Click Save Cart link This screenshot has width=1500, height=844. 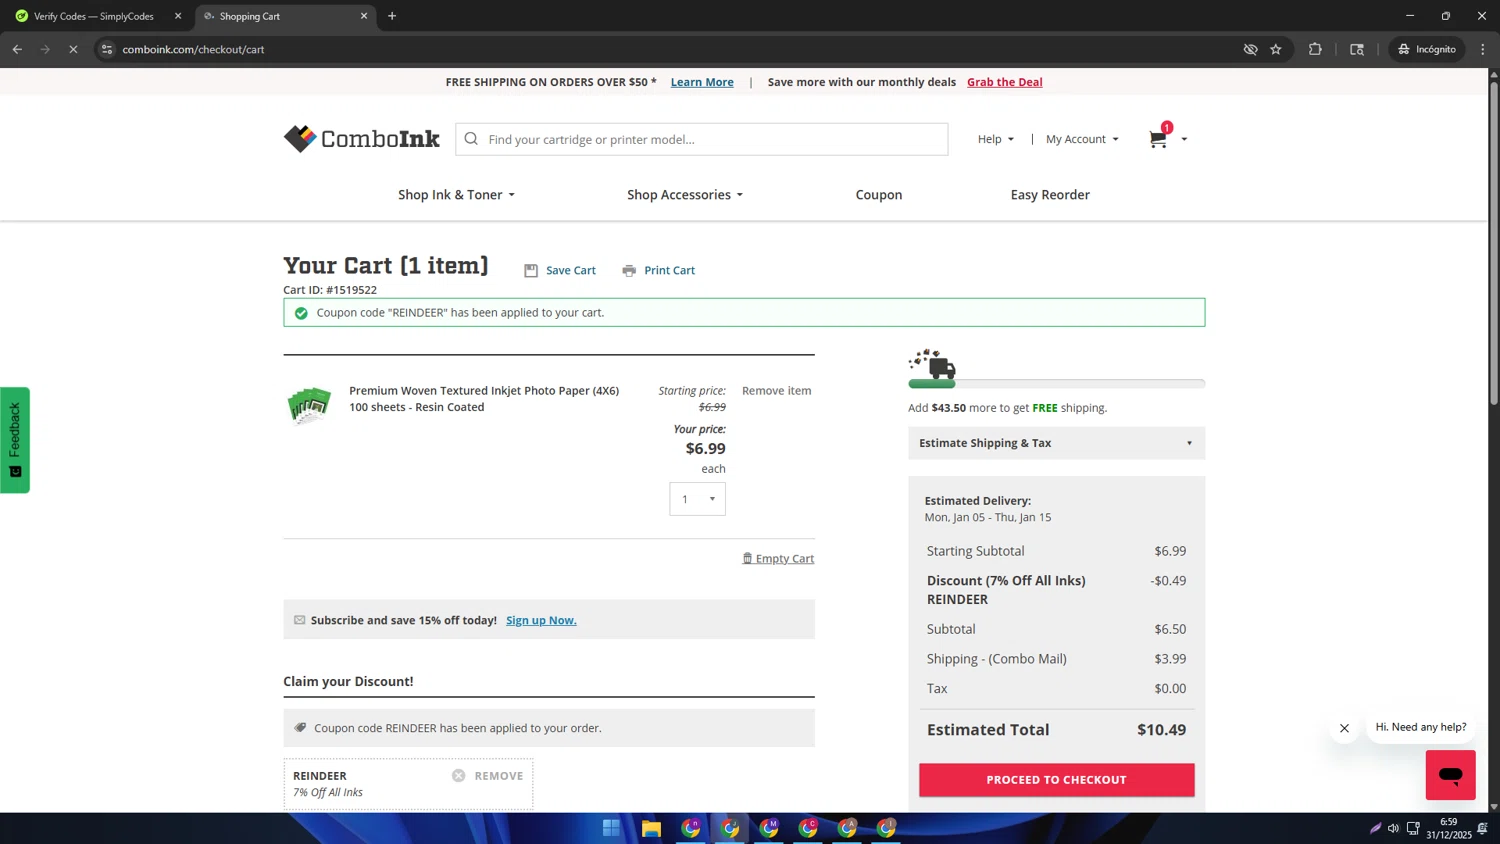point(571,270)
